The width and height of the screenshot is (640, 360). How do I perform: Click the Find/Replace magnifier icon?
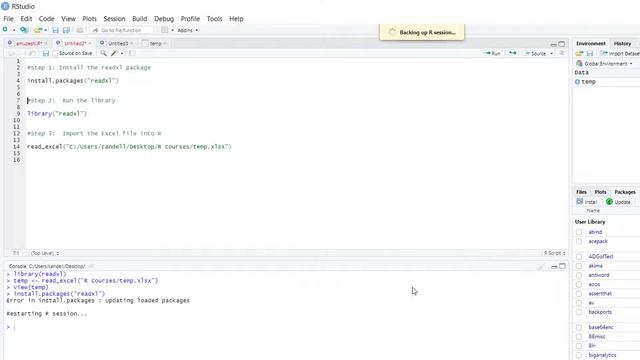[x=103, y=53]
